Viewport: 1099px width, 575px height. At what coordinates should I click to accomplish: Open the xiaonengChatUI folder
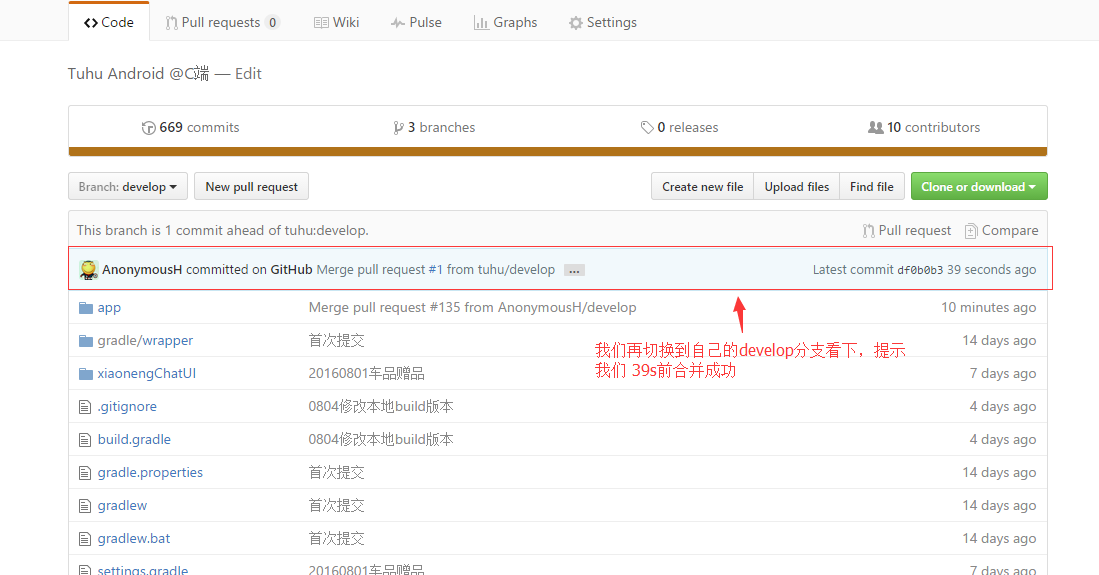point(146,374)
